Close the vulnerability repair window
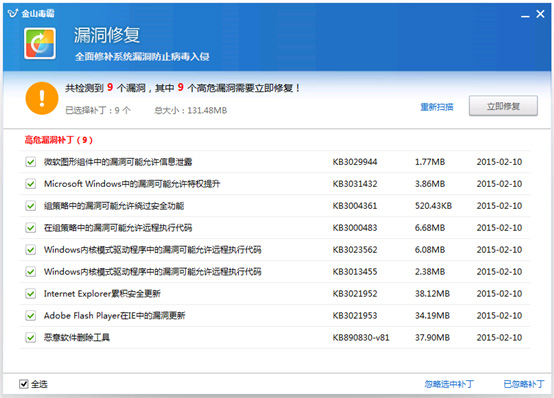The height and width of the screenshot is (398, 554). click(x=540, y=14)
